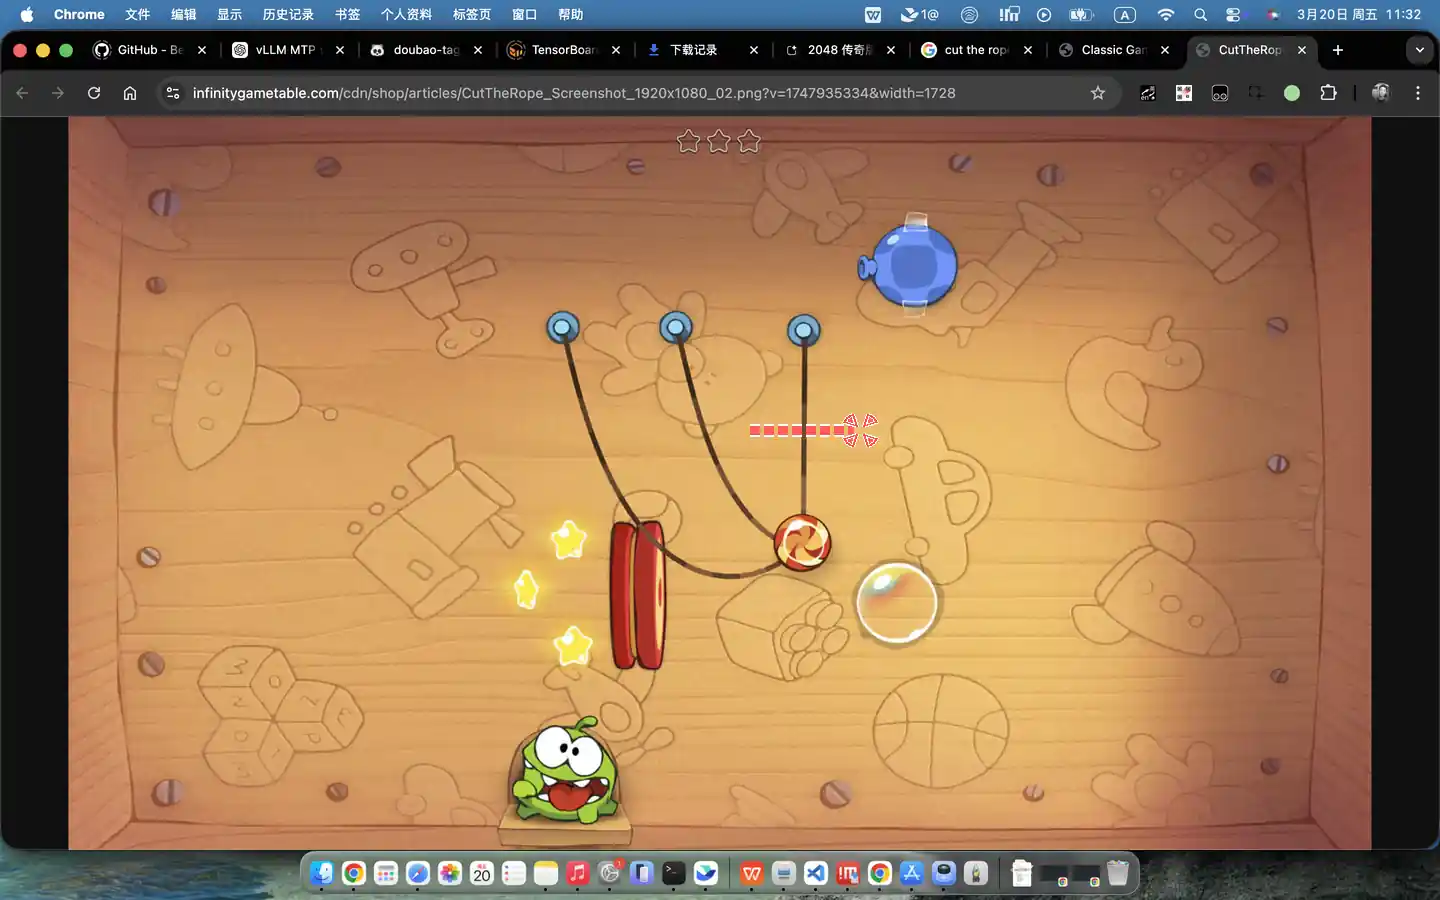
Task: Open the 帮助 menu
Action: click(570, 14)
